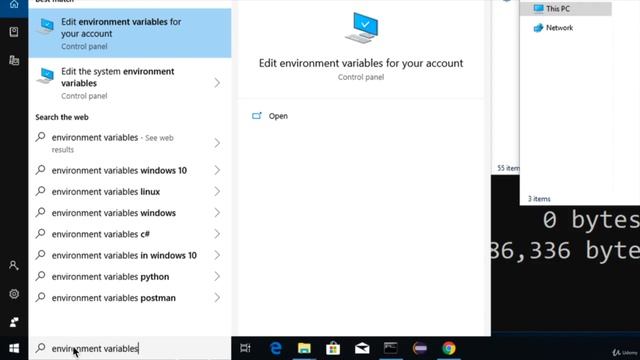Click the user account icon in the sidebar
Screen dimensions: 640x360
14,265
